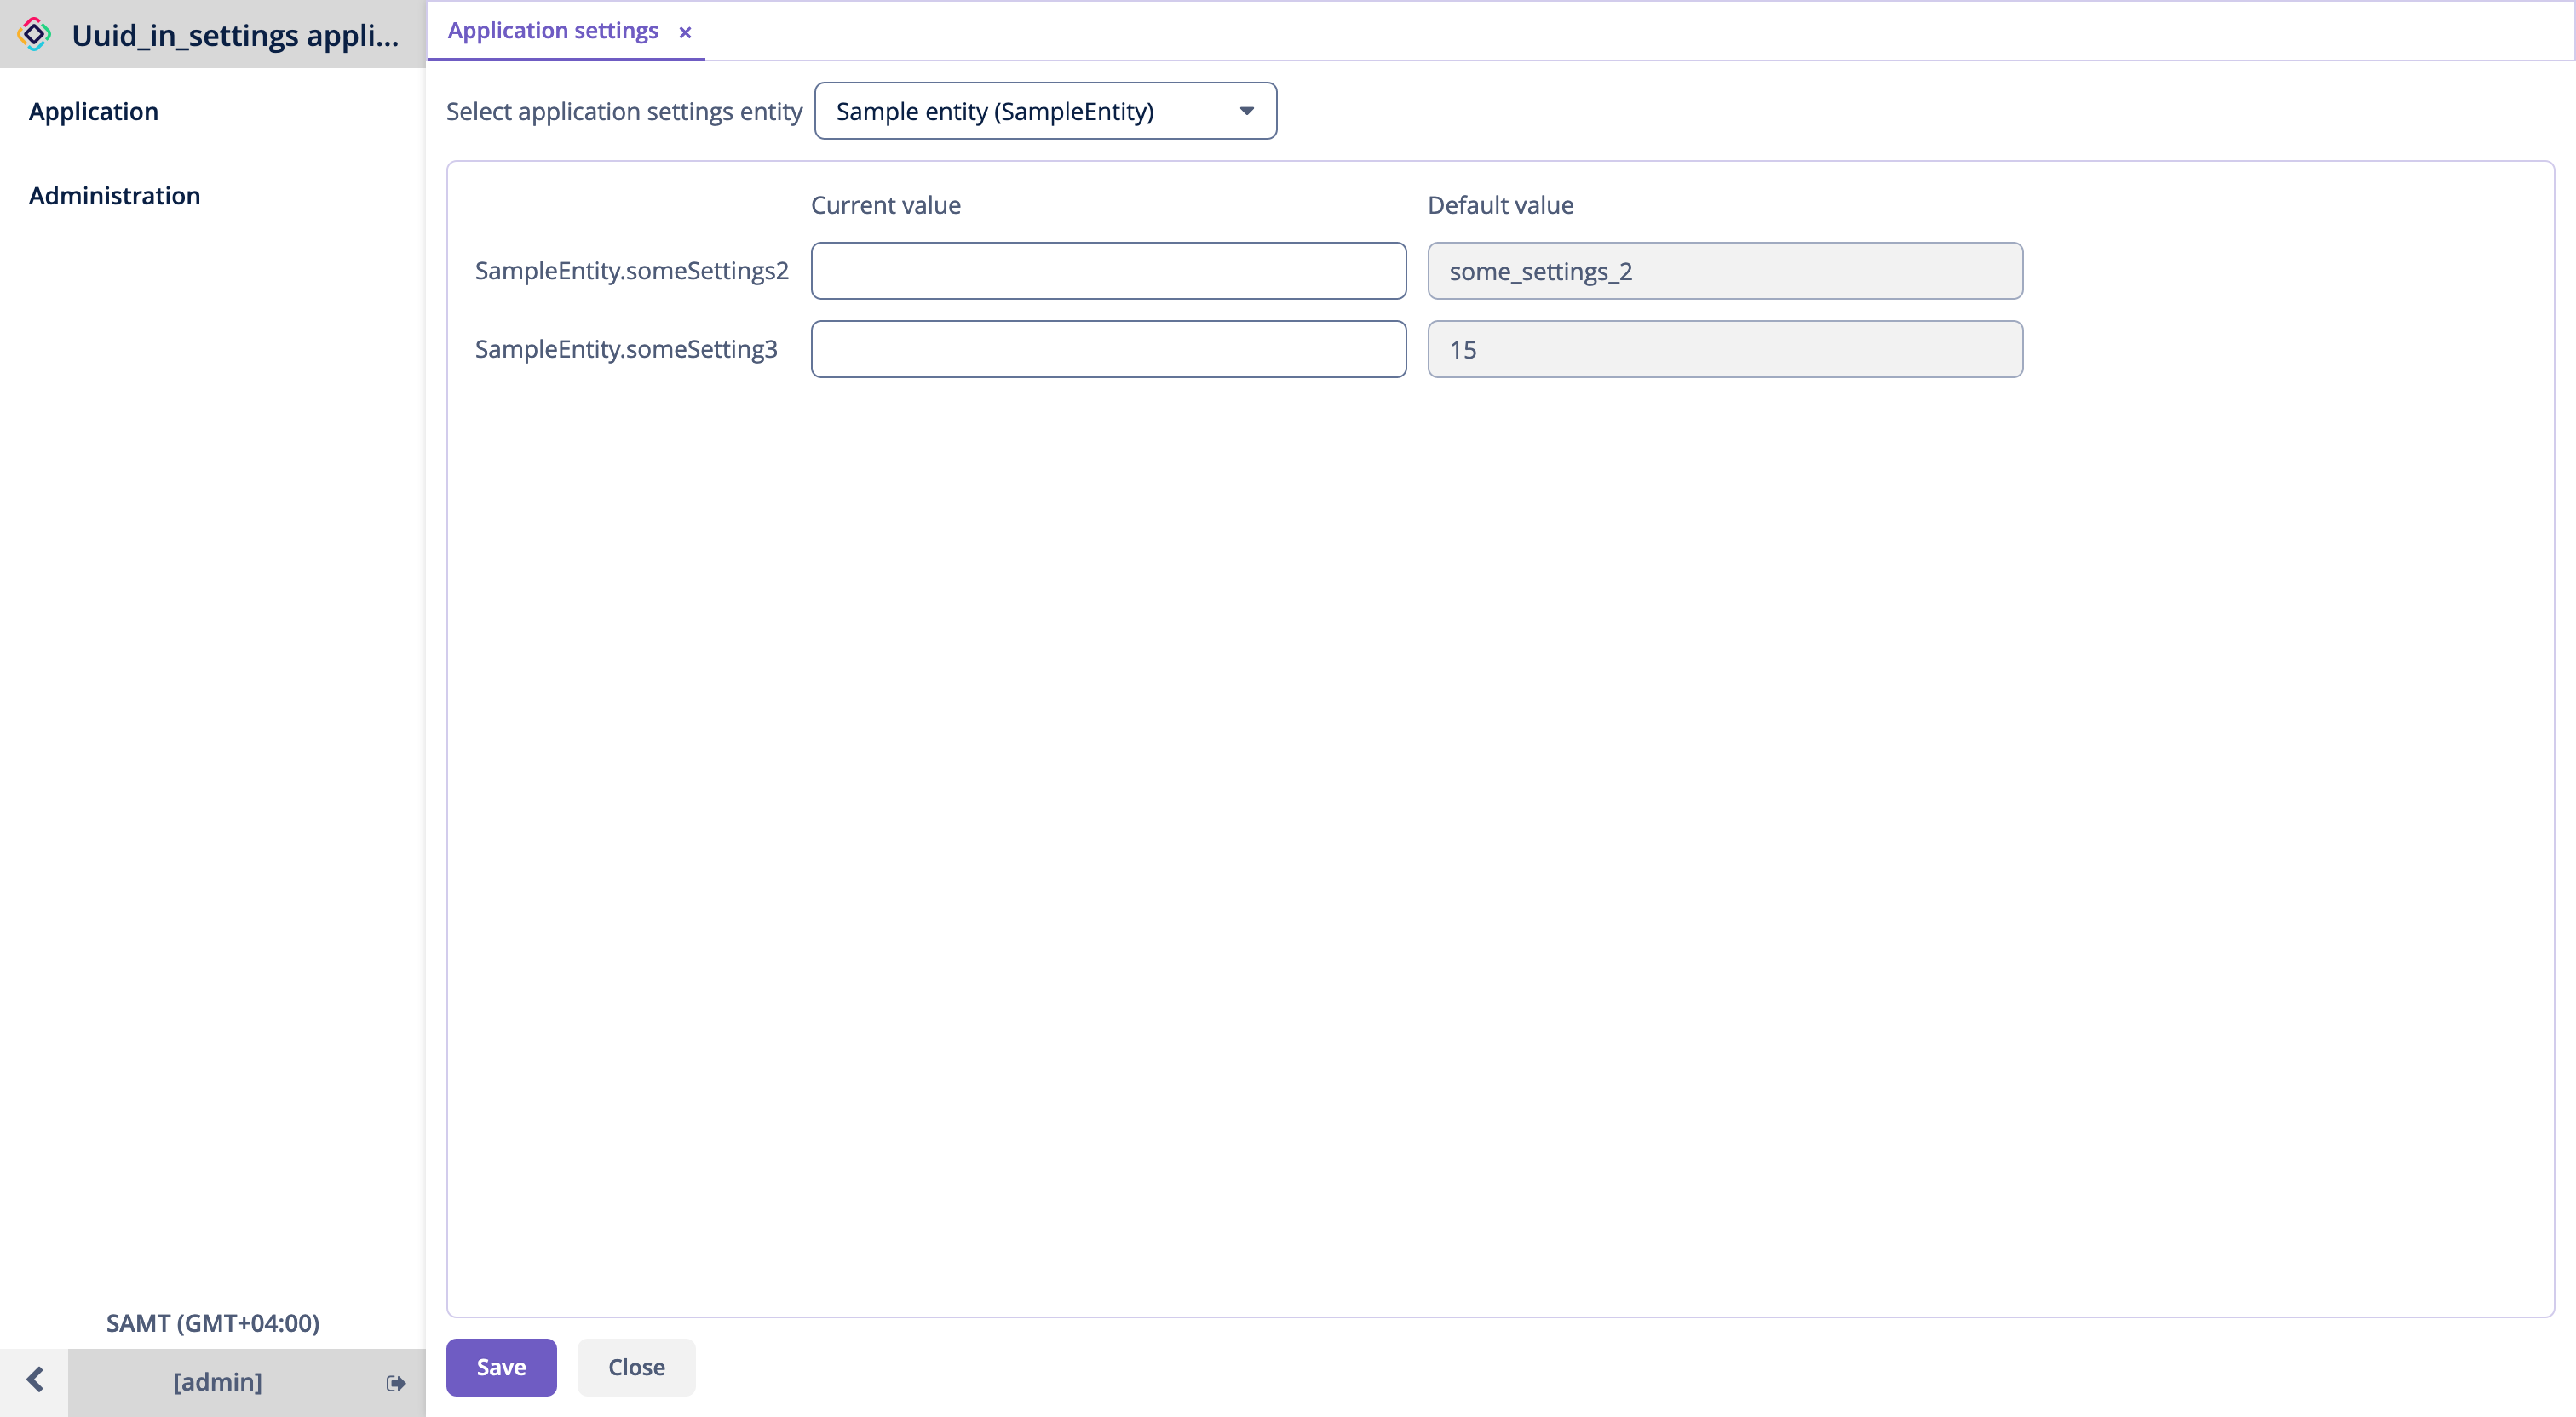Click the close icon on Application settings tab
The image size is (2576, 1417).
685,32
